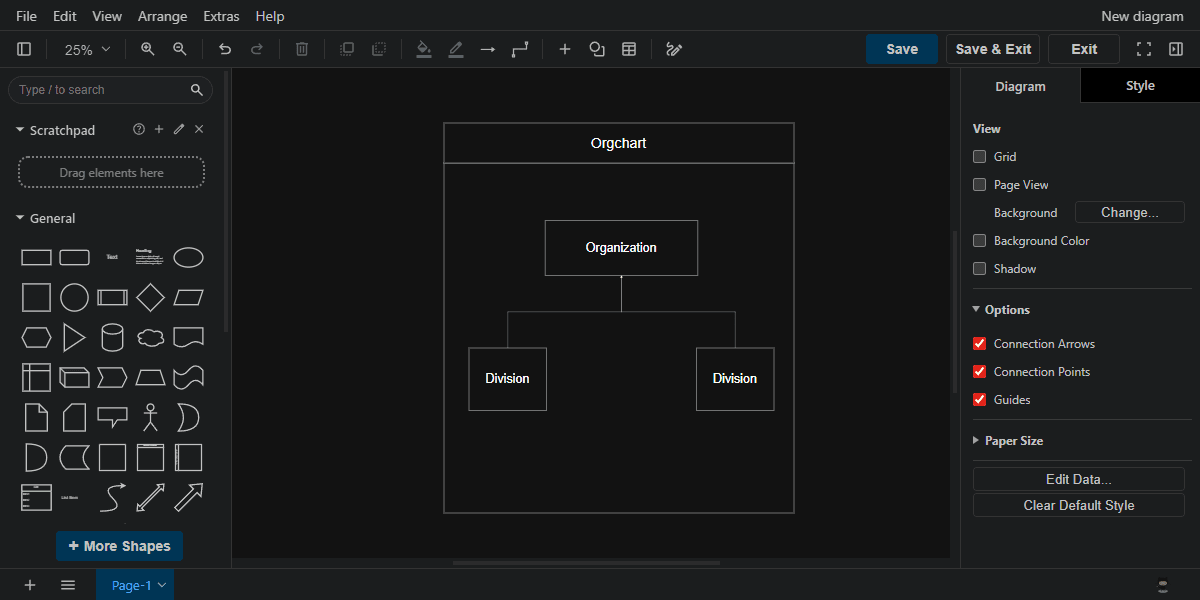The width and height of the screenshot is (1200, 600).
Task: Pick the actor stick figure shape
Action: (x=151, y=417)
